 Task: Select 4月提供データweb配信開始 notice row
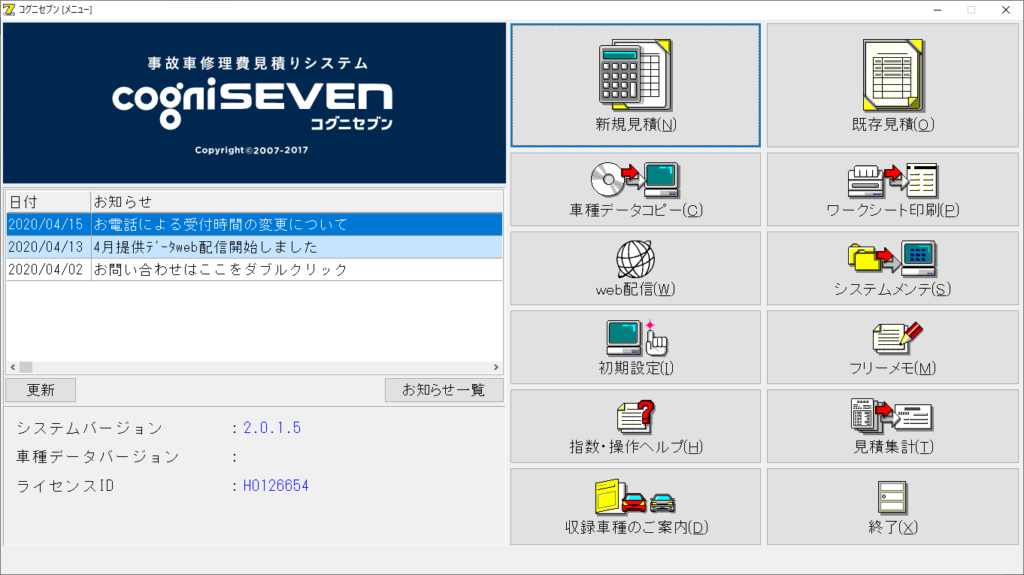[255, 247]
